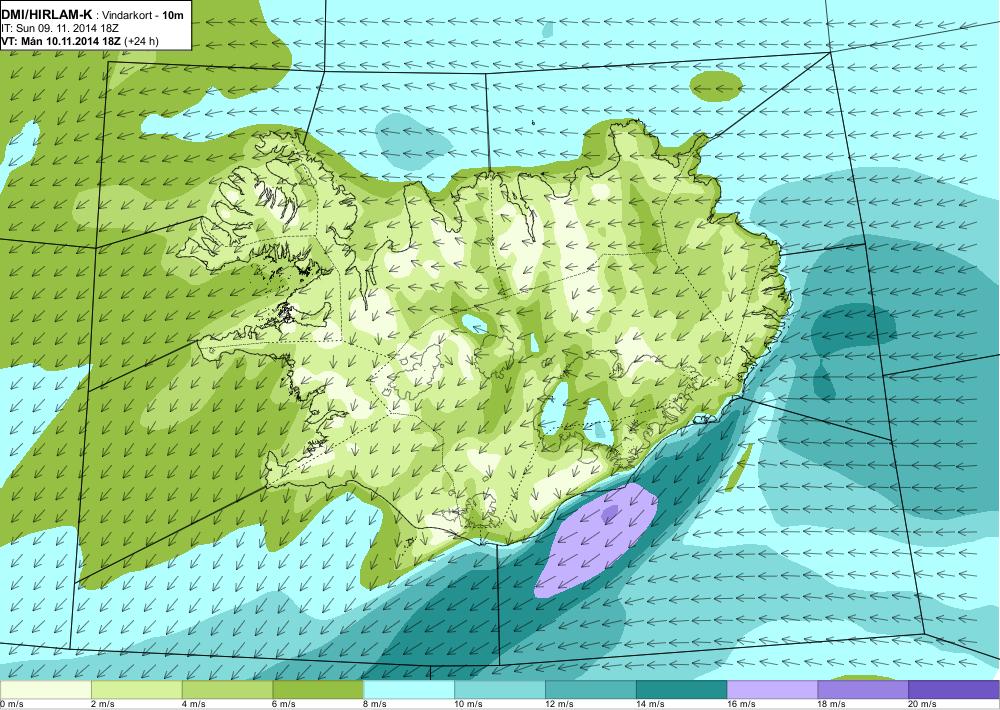Click the medium purple 18–20 m/s legend swatch
1000x710 pixels.
tap(863, 690)
